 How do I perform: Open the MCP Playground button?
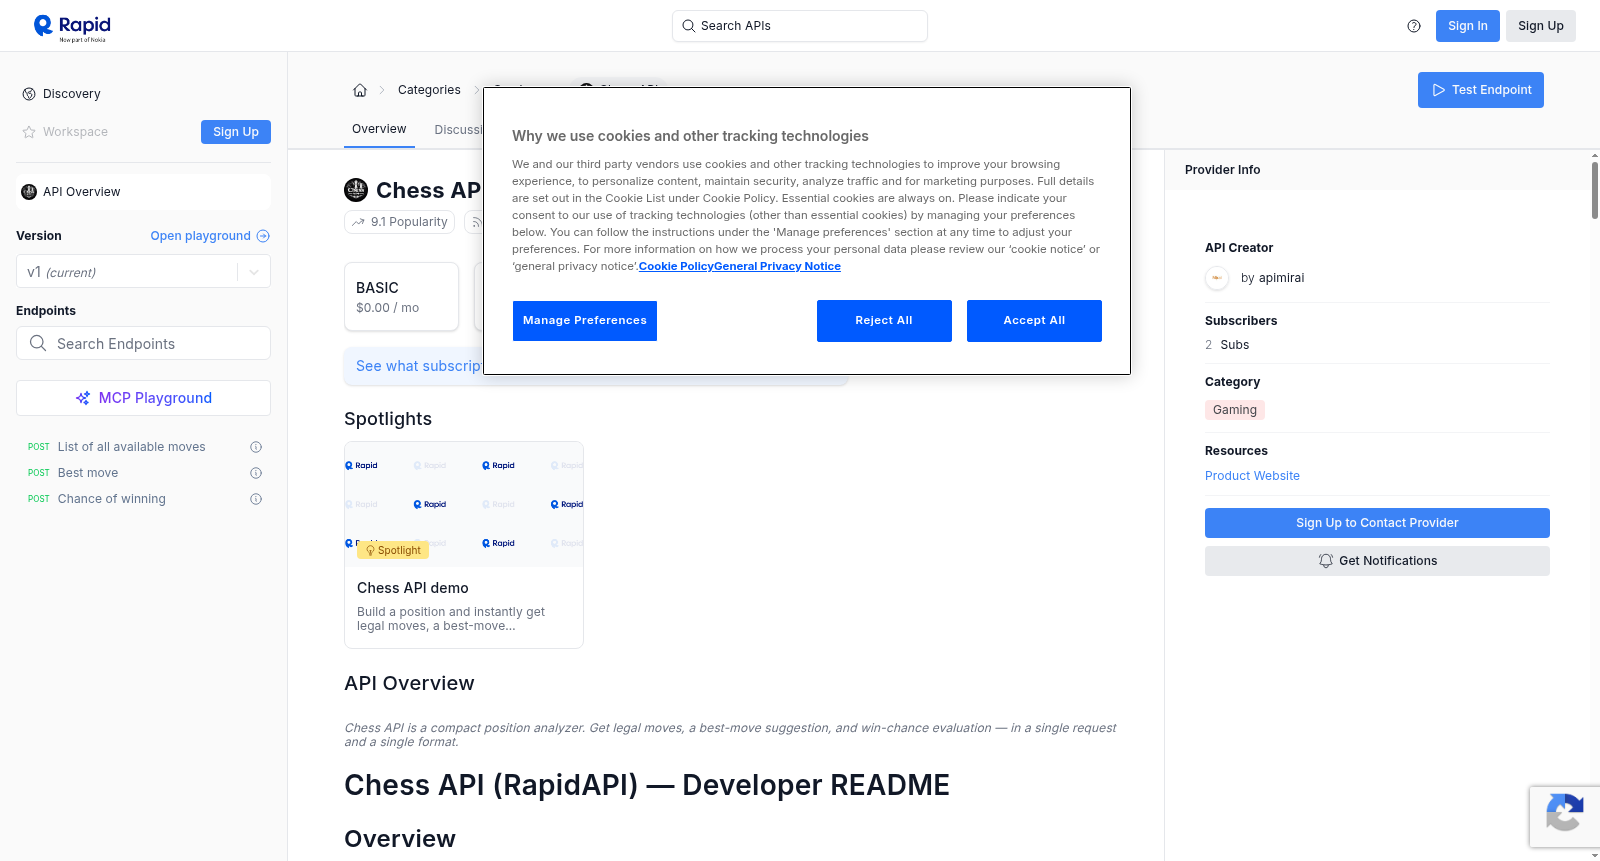click(143, 398)
